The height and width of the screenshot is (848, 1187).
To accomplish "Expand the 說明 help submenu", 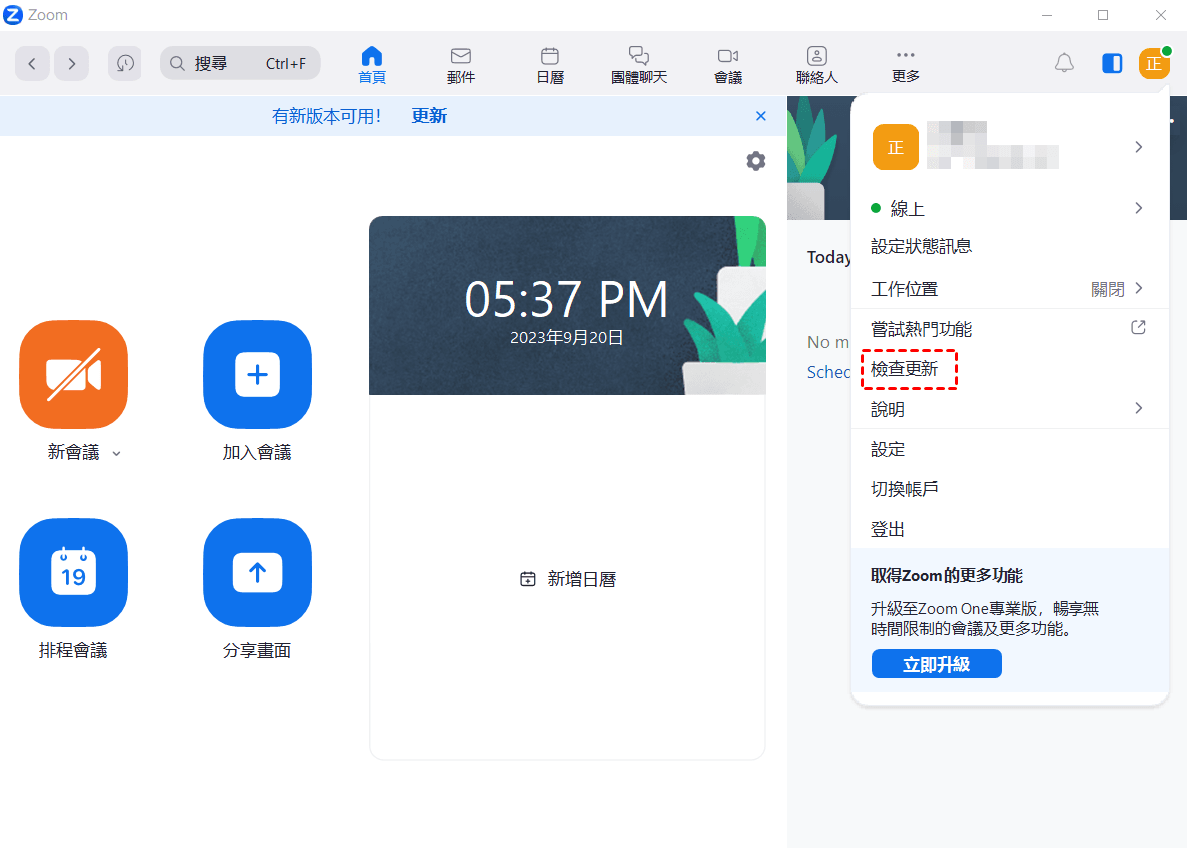I will 1010,409.
